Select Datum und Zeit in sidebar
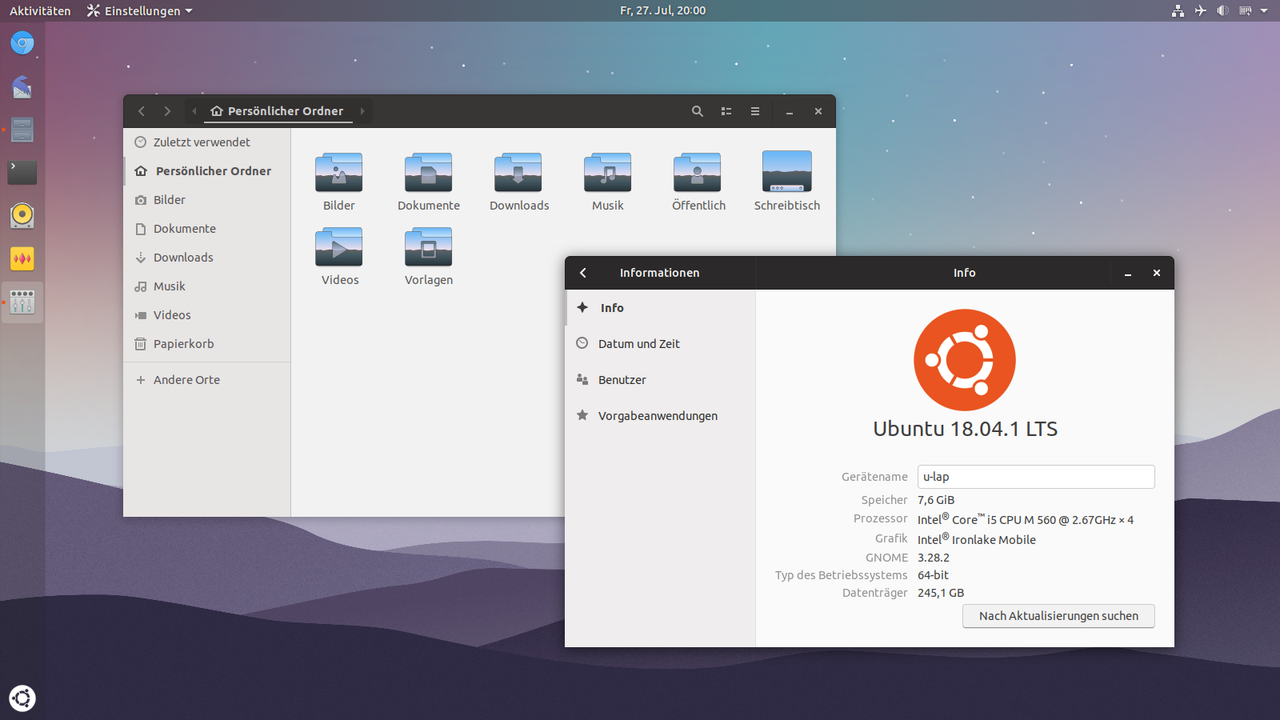Image resolution: width=1280 pixels, height=720 pixels. click(660, 343)
